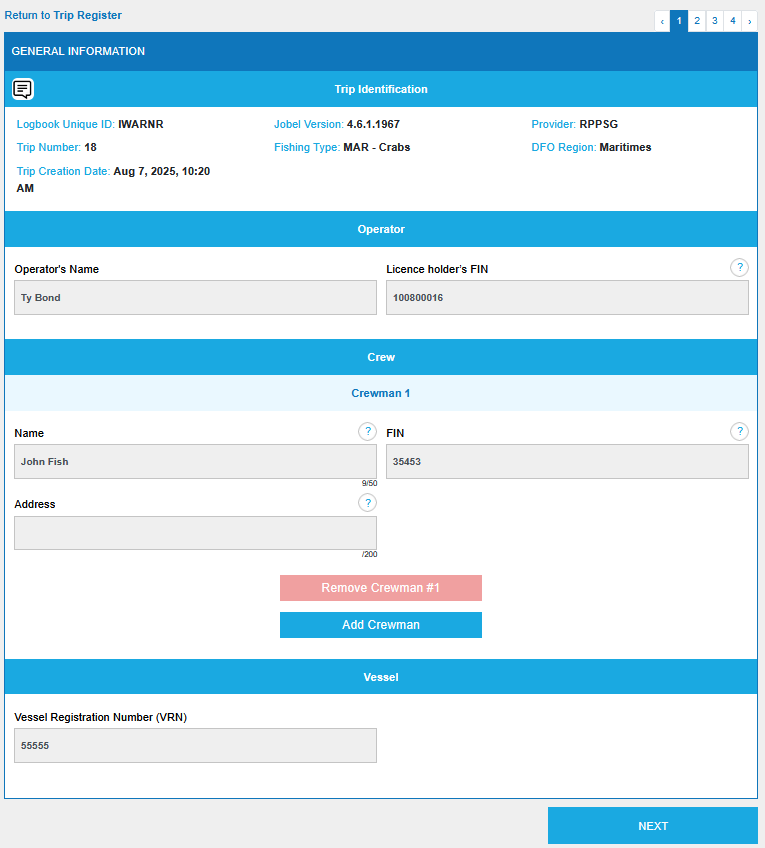This screenshot has height=848, width=765.
Task: Select the Vessel Registration Number field
Action: (195, 746)
